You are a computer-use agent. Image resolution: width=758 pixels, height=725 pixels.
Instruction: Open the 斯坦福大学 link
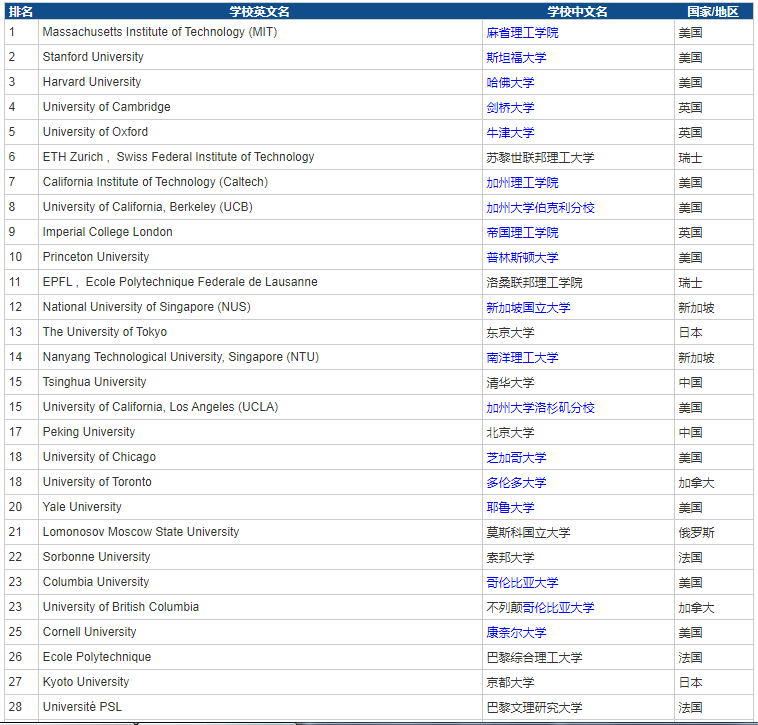click(x=516, y=58)
